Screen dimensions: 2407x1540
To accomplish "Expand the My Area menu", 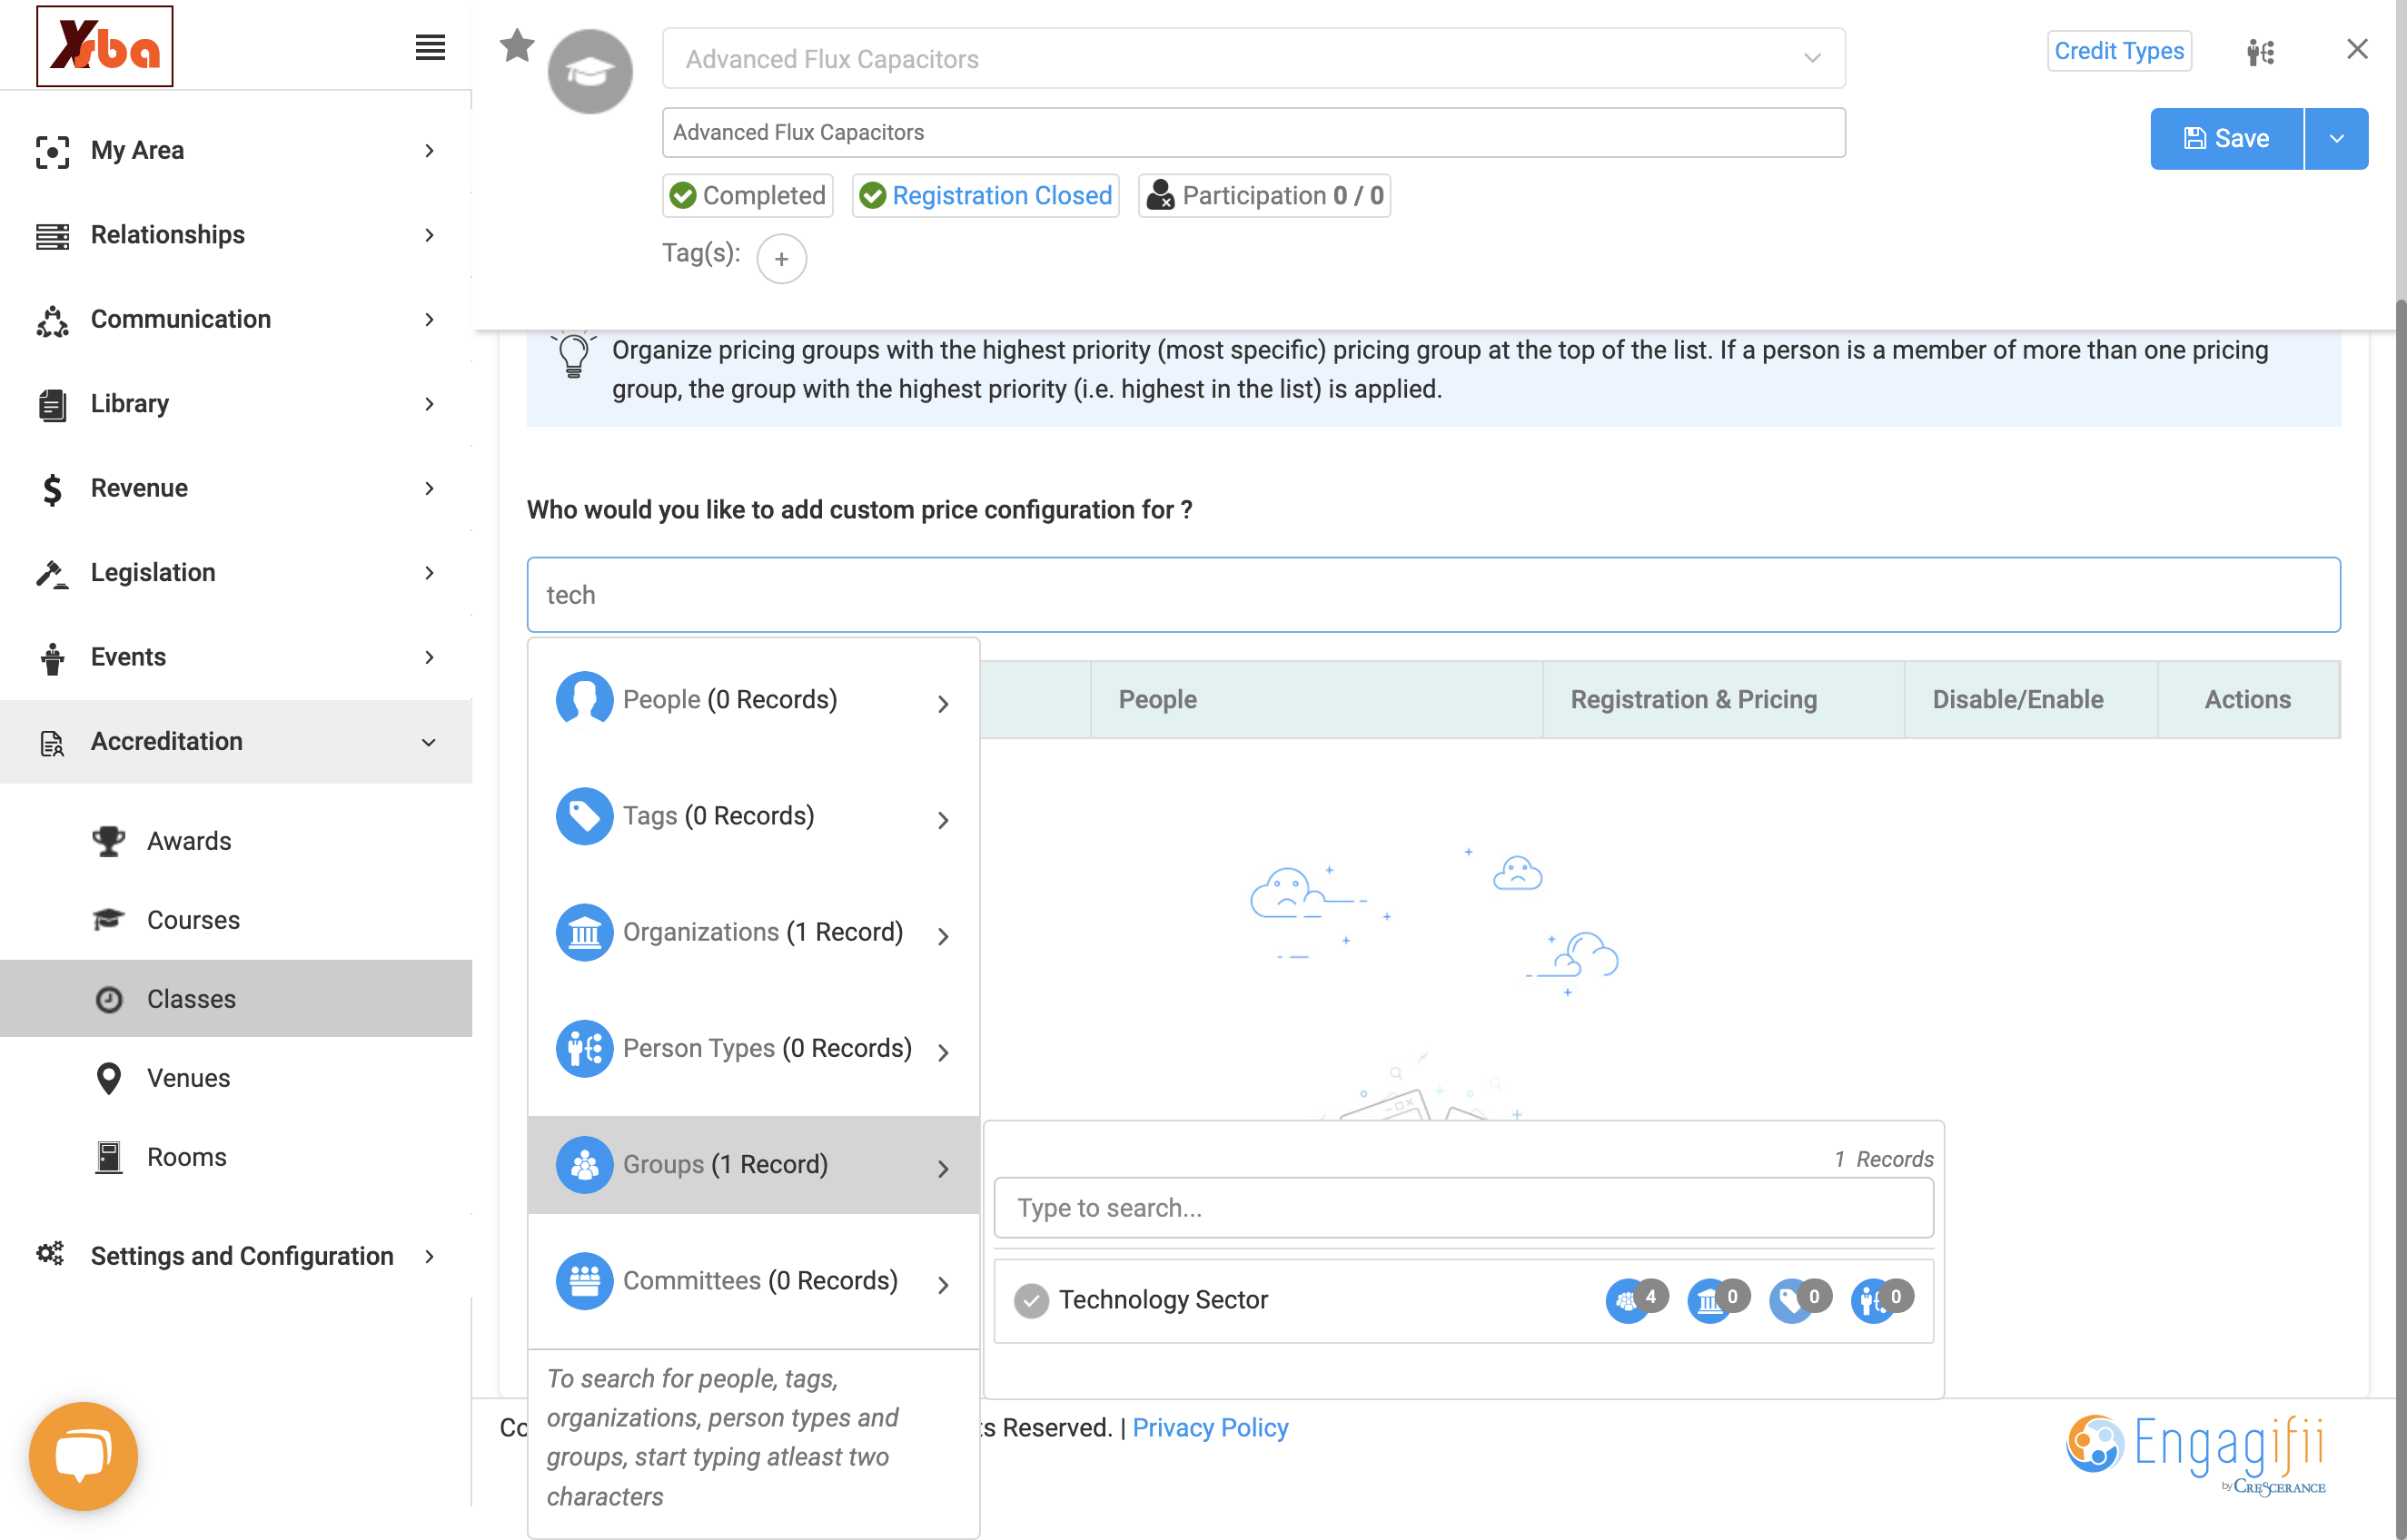I will 236,150.
